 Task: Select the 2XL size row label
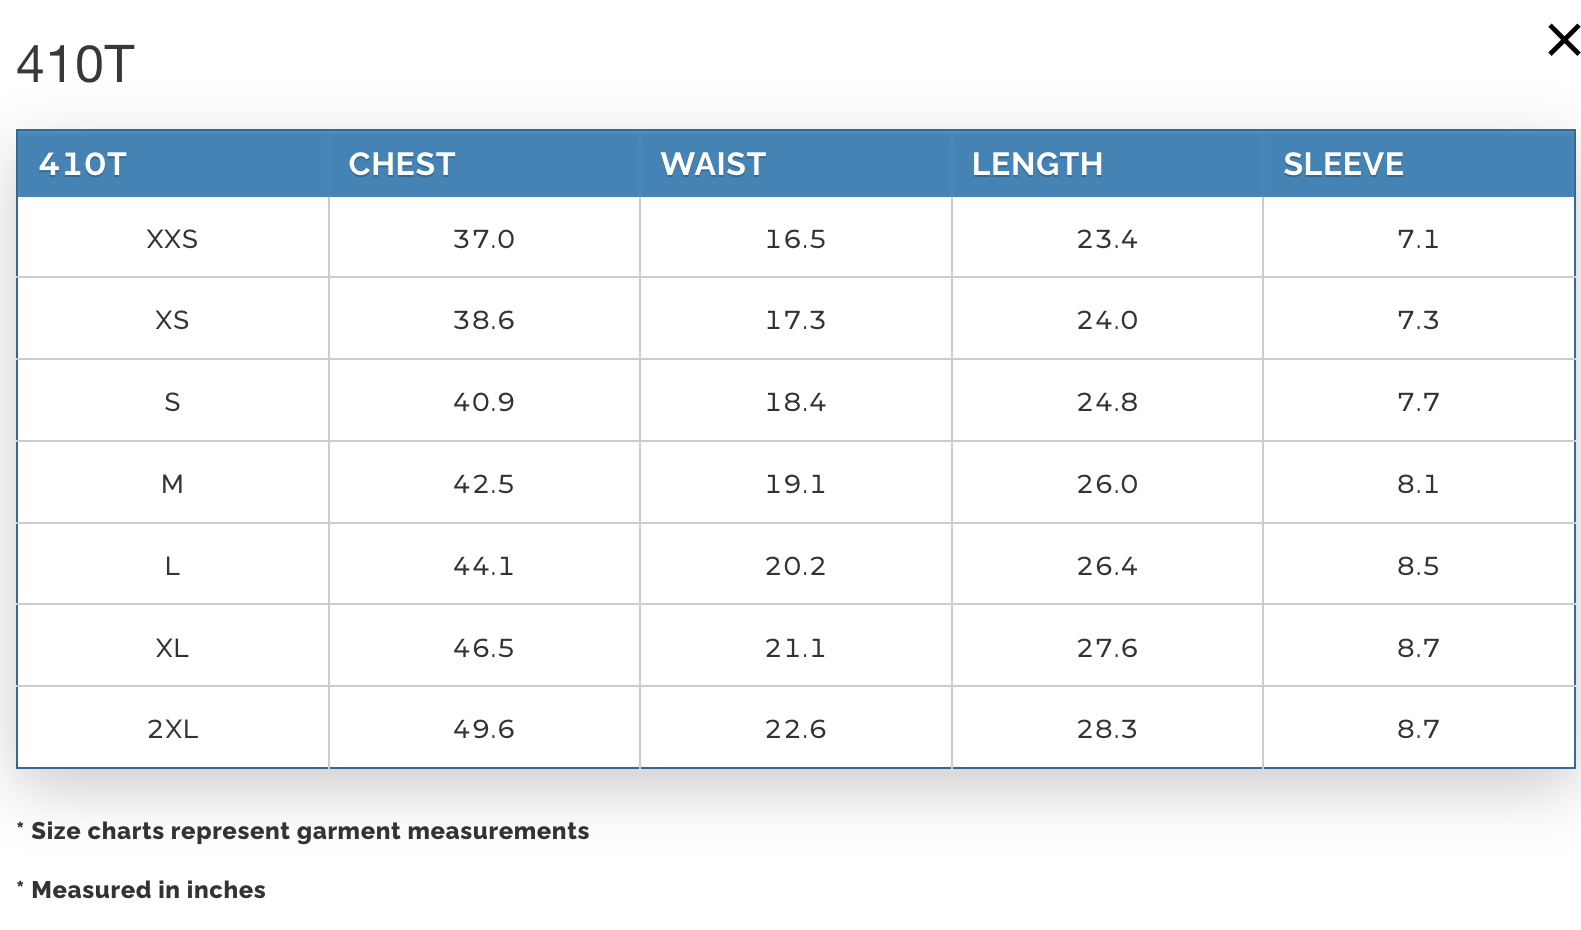coord(172,729)
